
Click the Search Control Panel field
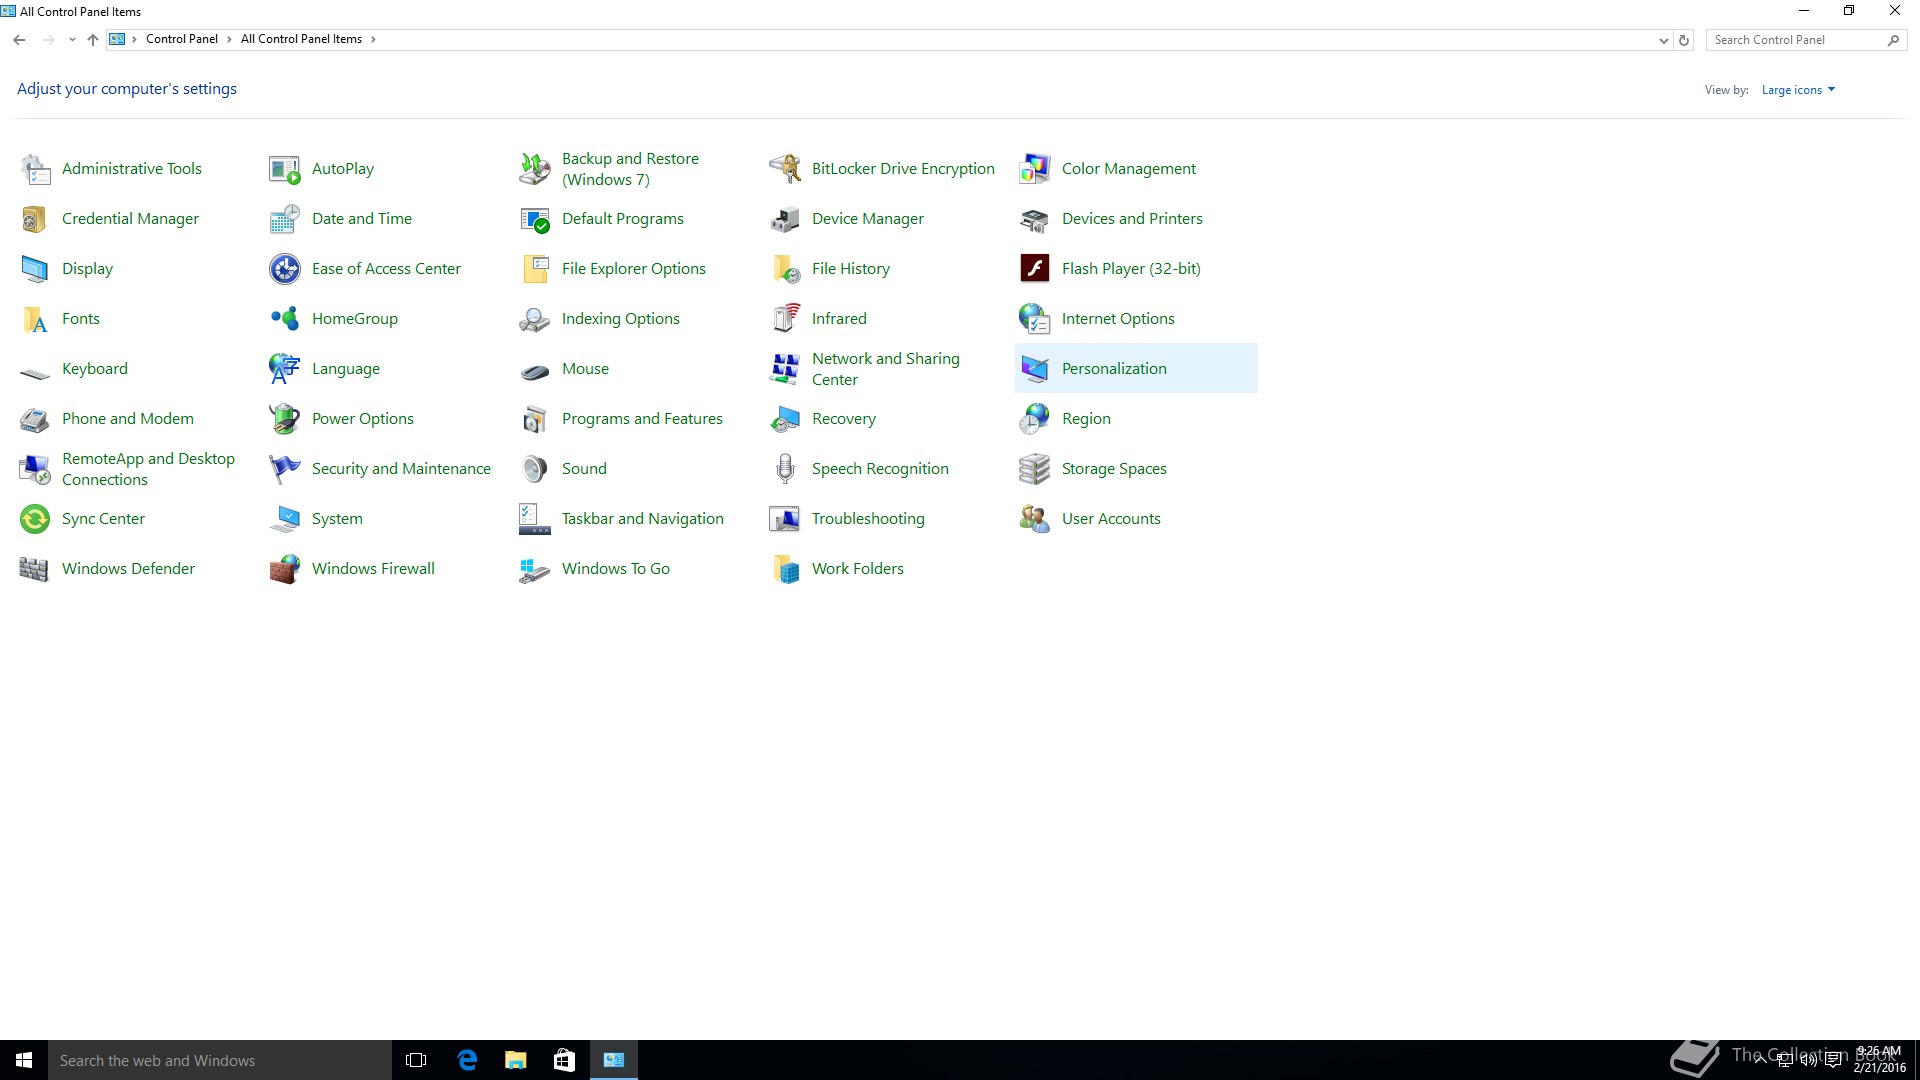tap(1806, 40)
